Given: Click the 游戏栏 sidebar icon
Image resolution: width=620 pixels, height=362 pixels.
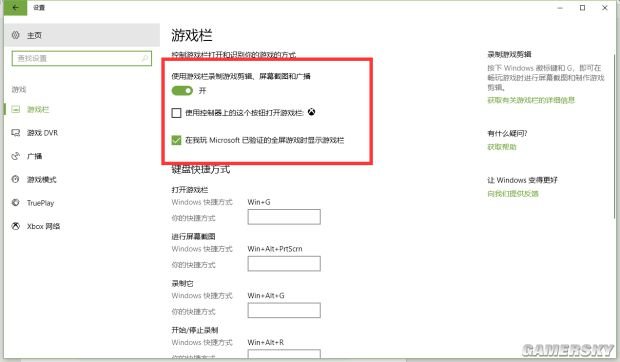Looking at the screenshot, I should coord(15,109).
